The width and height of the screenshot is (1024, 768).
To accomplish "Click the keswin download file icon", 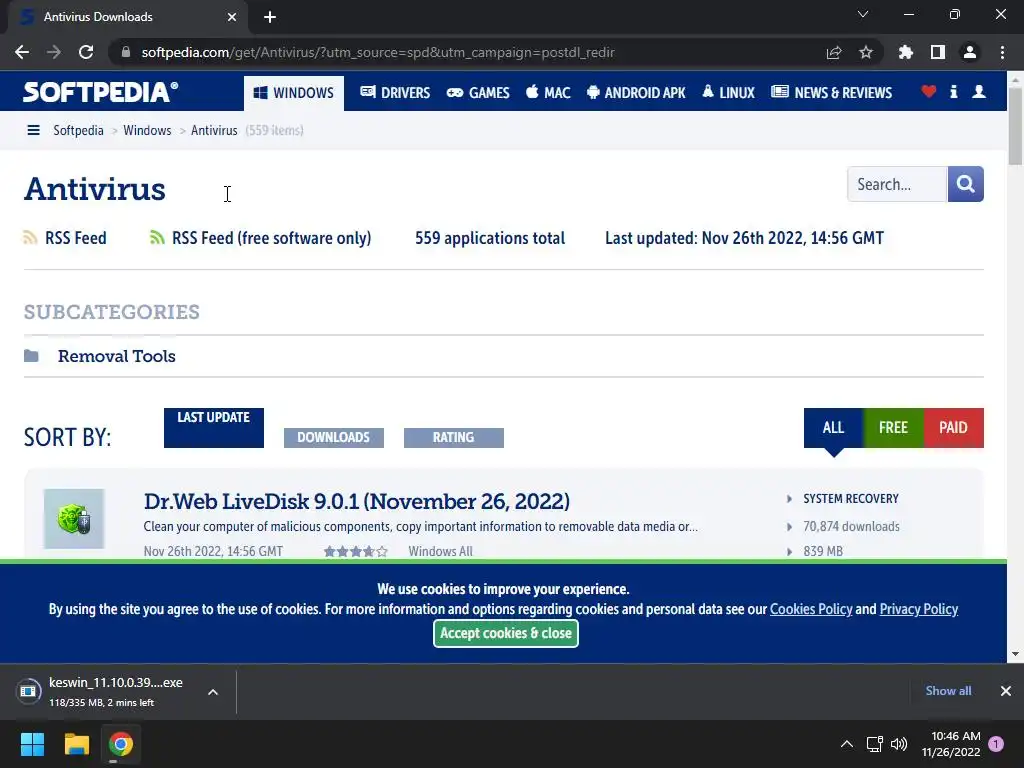I will pos(29,692).
